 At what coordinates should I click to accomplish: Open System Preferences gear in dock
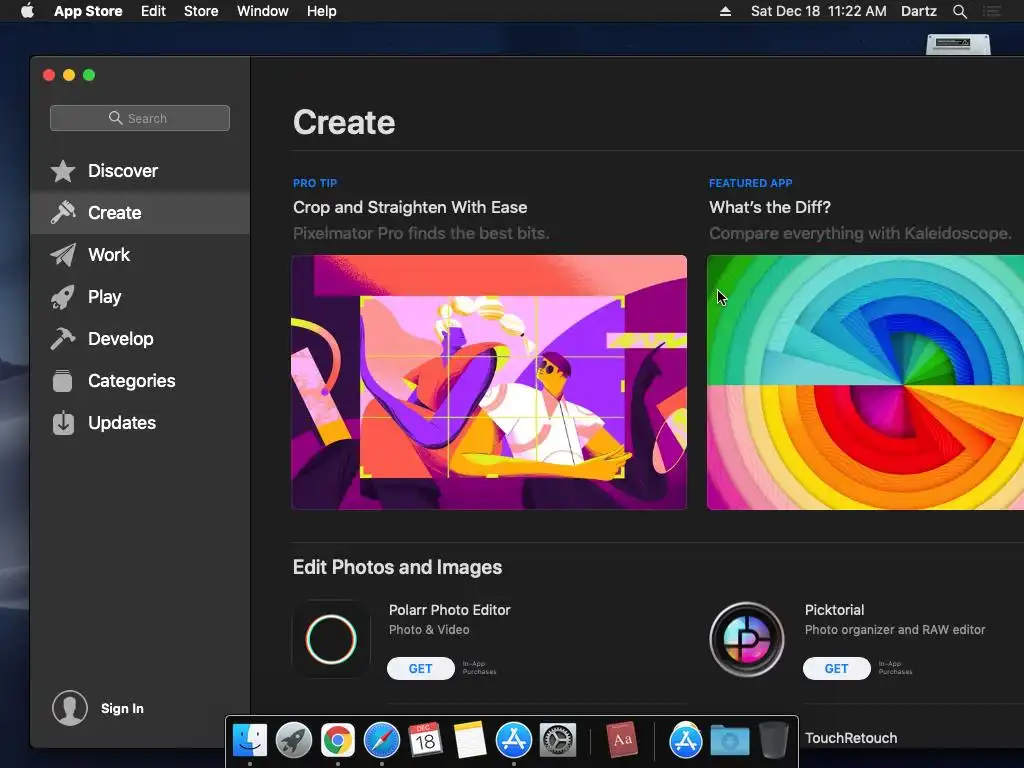coord(558,741)
